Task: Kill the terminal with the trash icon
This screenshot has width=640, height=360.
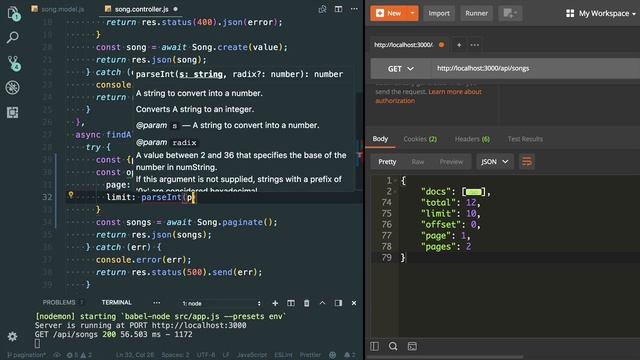Action: (307, 303)
